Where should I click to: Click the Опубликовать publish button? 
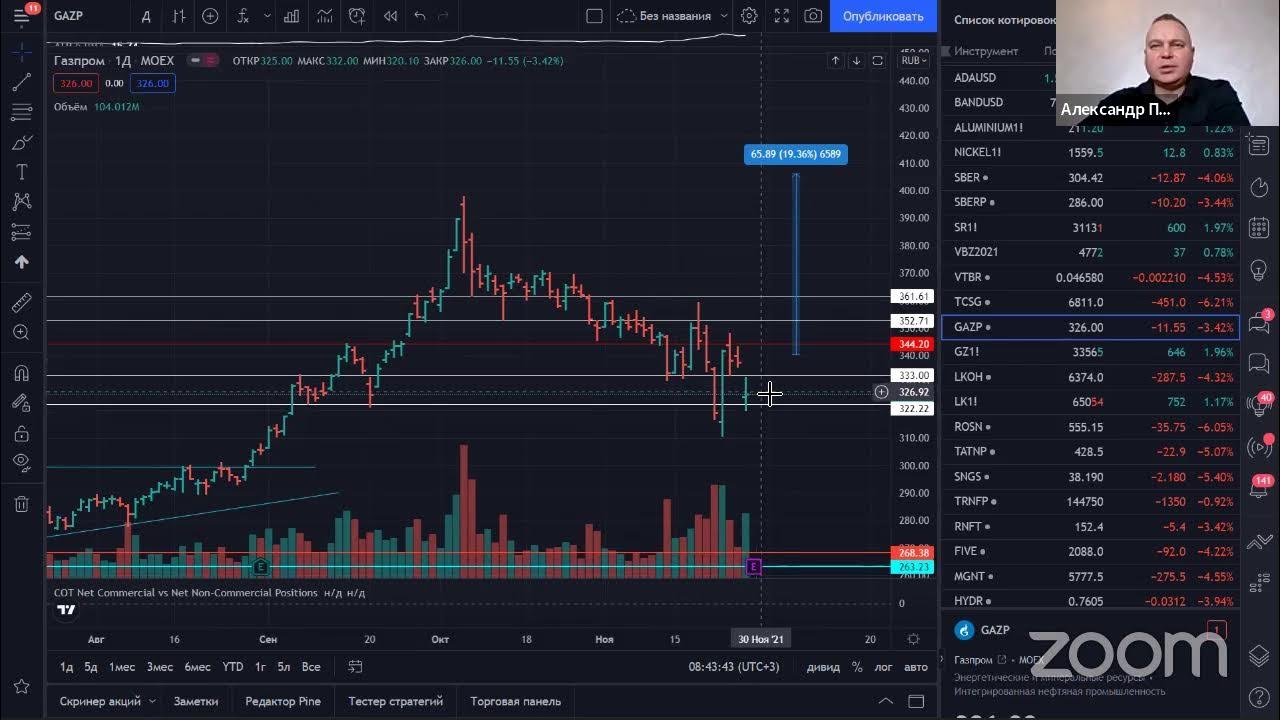coord(883,16)
